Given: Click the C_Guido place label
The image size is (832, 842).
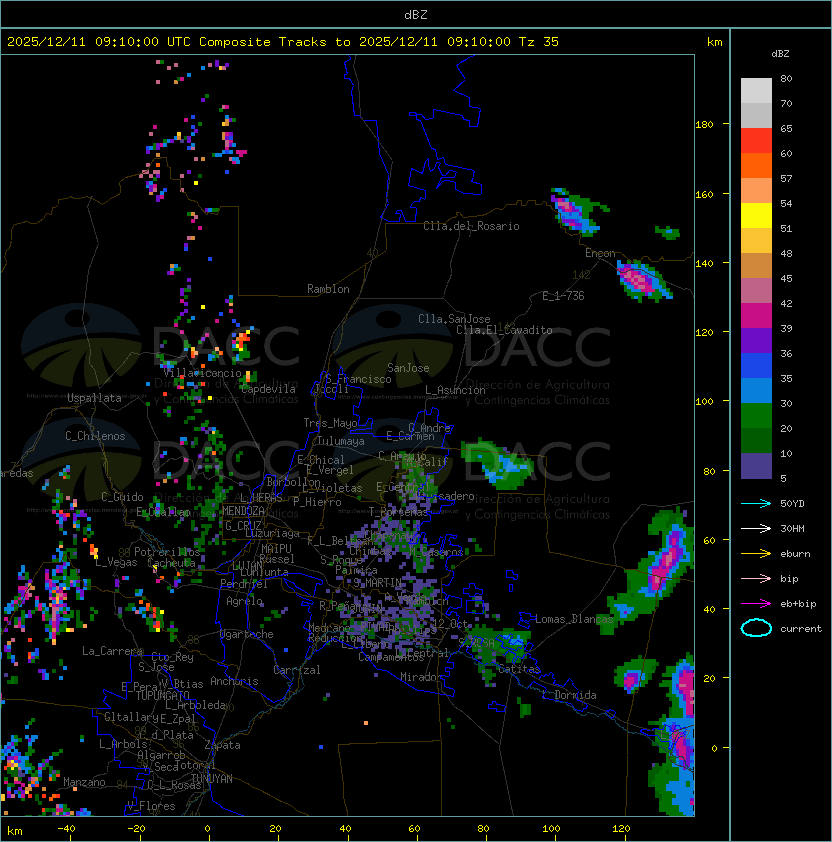Looking at the screenshot, I should click(x=122, y=497).
